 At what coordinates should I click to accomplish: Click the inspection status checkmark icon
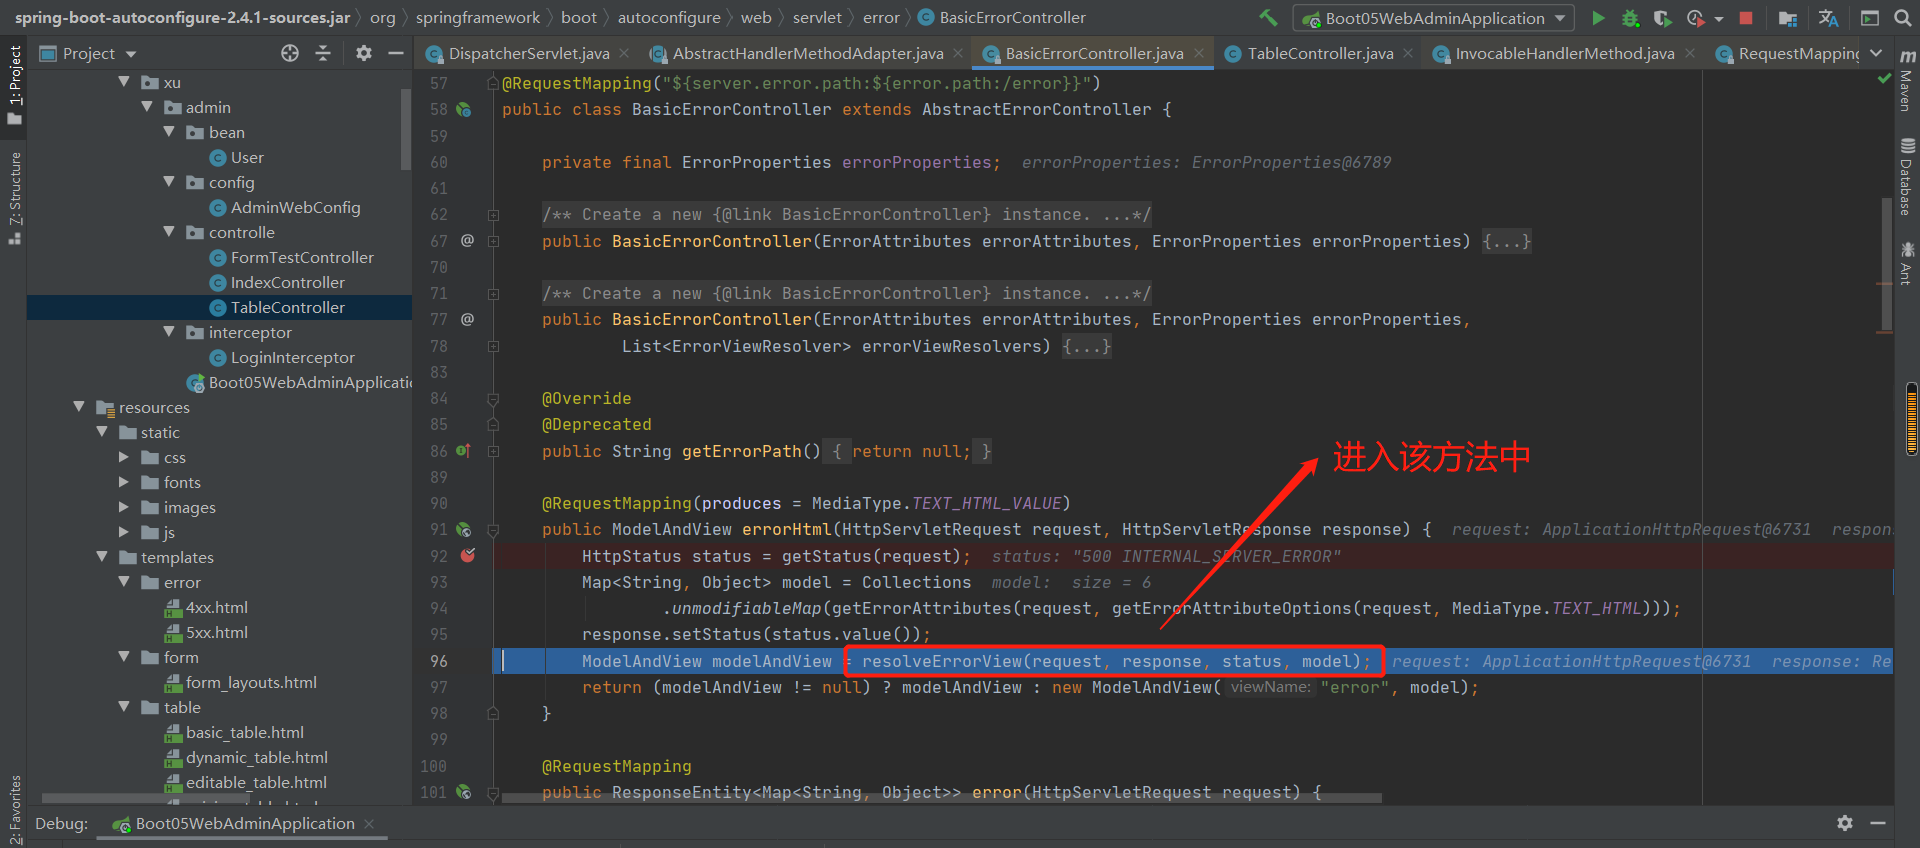pos(1884,78)
